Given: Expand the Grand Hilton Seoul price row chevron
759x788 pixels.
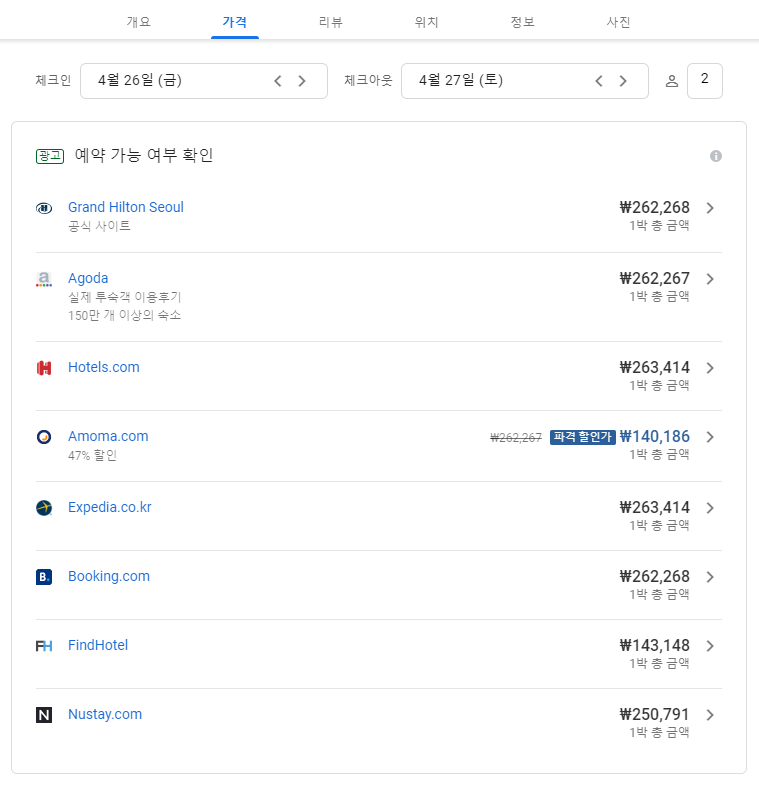Looking at the screenshot, I should click(x=710, y=208).
